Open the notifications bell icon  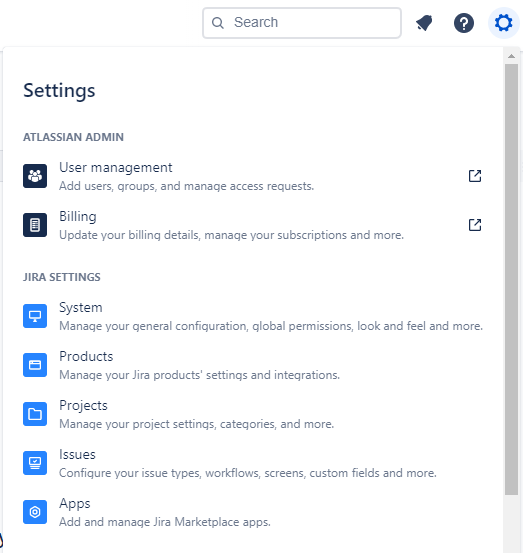424,23
